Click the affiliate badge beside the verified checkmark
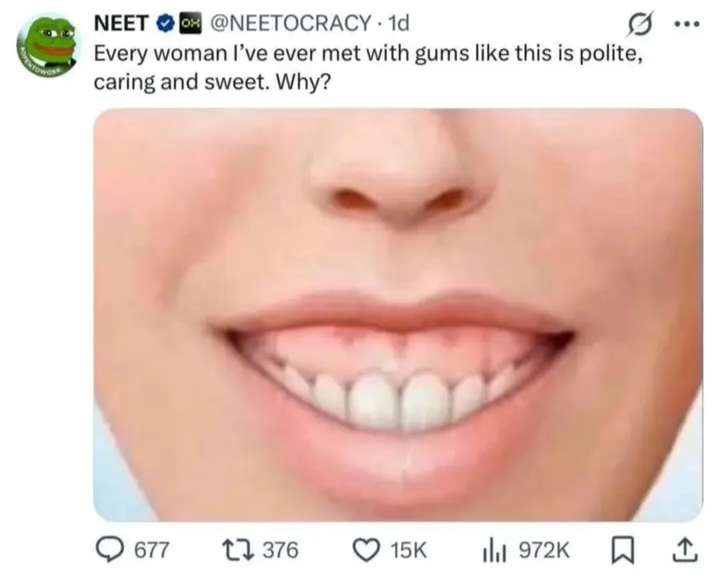 coord(189,23)
